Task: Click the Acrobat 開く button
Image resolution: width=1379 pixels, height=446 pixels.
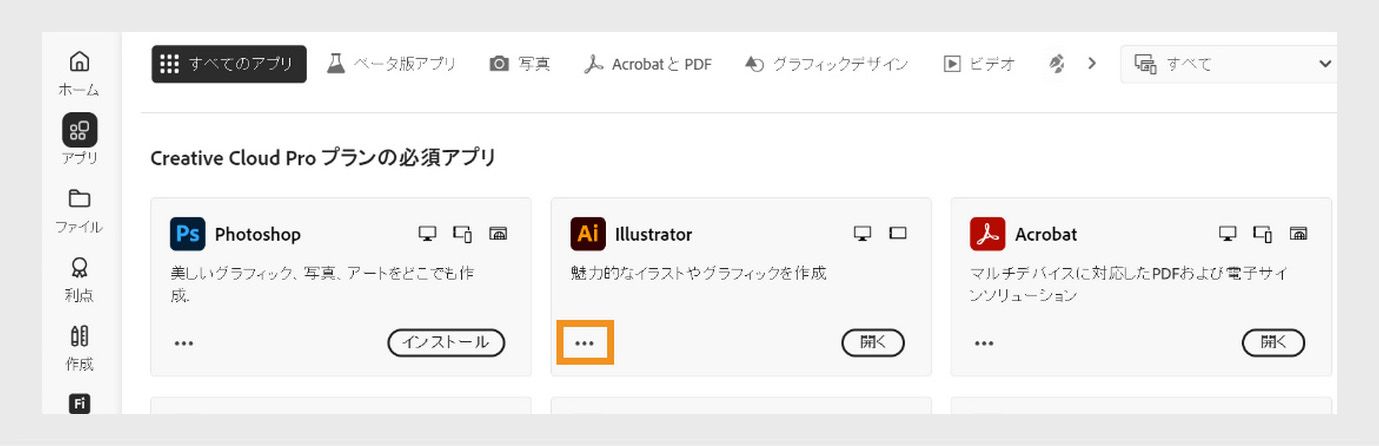Action: click(x=1273, y=342)
